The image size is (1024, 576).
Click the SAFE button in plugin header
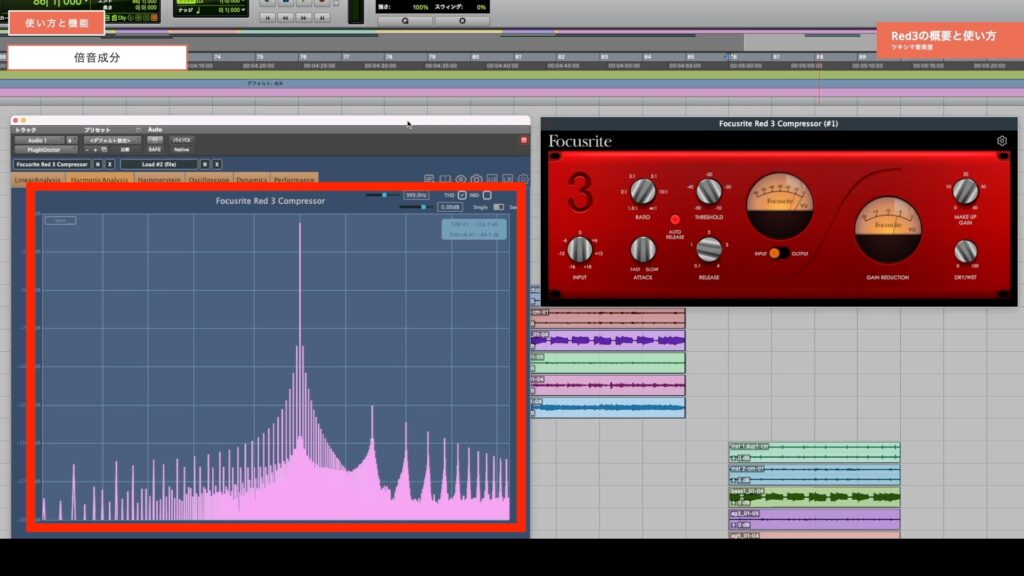coord(155,150)
